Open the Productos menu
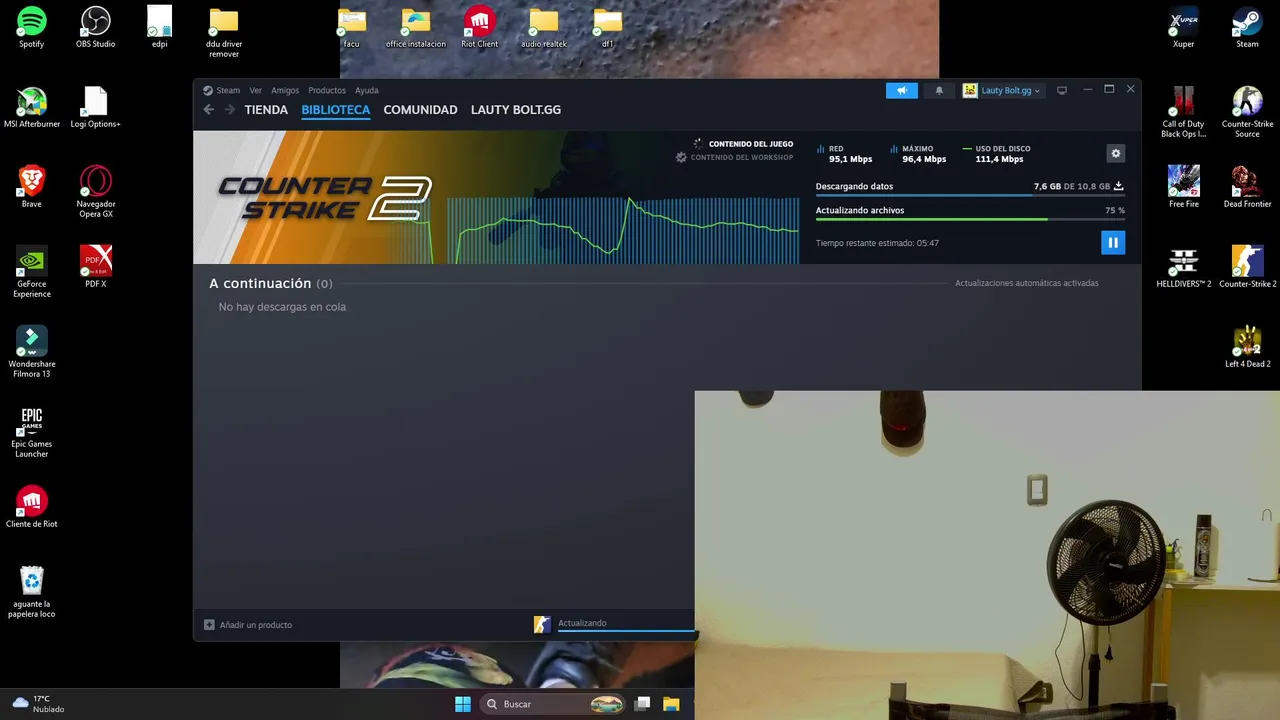This screenshot has height=720, width=1280. click(327, 90)
